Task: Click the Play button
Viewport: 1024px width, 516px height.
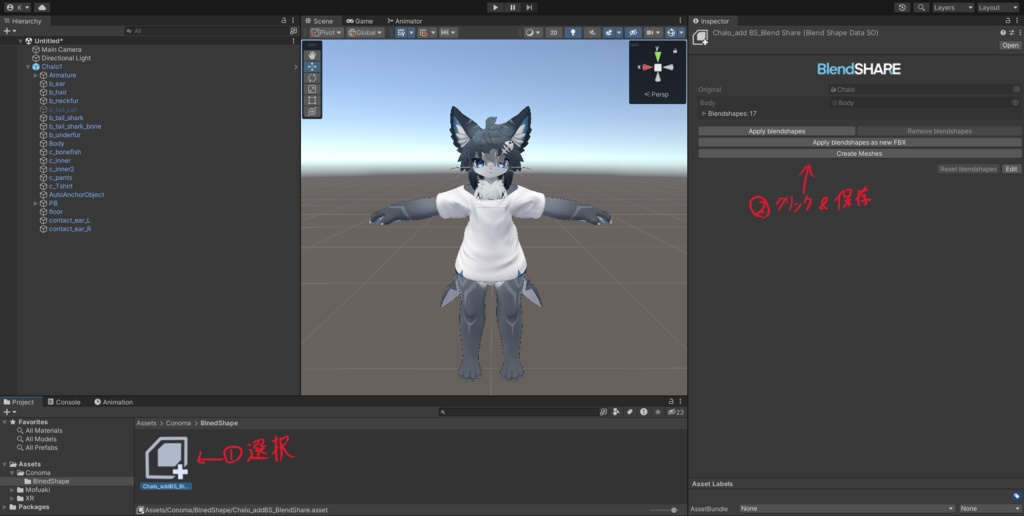Action: click(x=496, y=7)
